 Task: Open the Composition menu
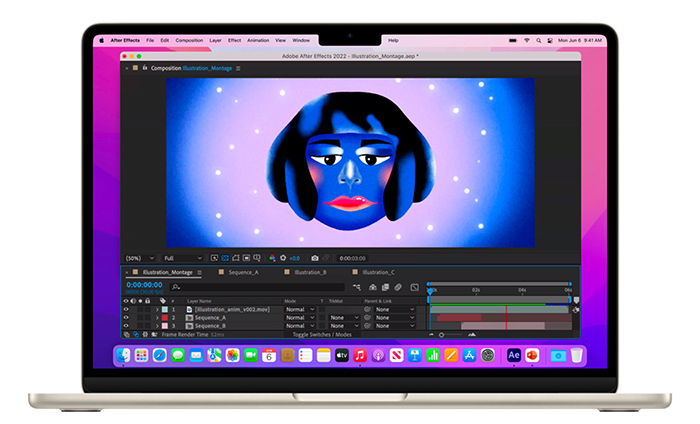(189, 40)
